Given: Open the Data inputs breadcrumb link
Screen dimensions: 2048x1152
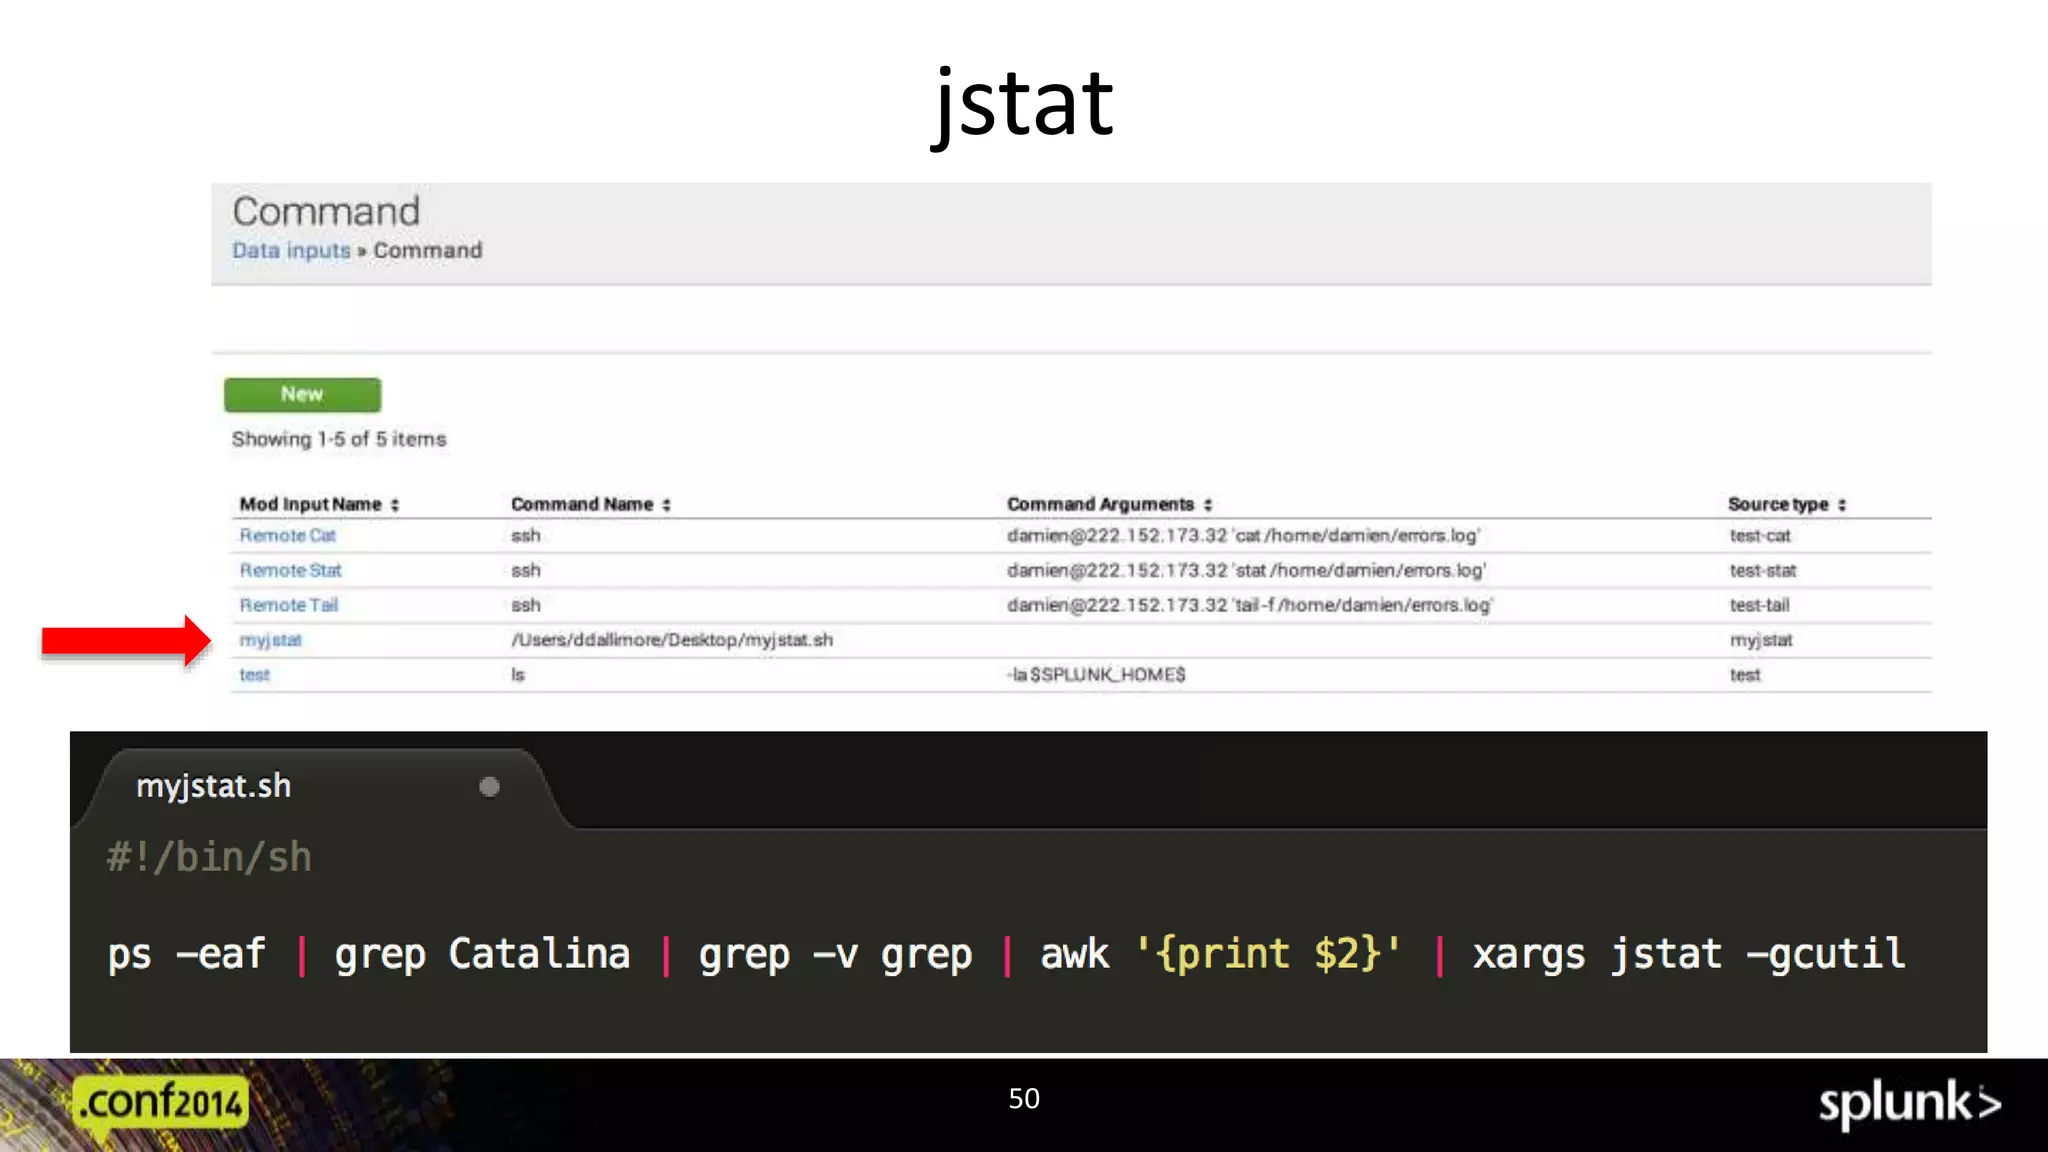Looking at the screenshot, I should pyautogui.click(x=291, y=250).
